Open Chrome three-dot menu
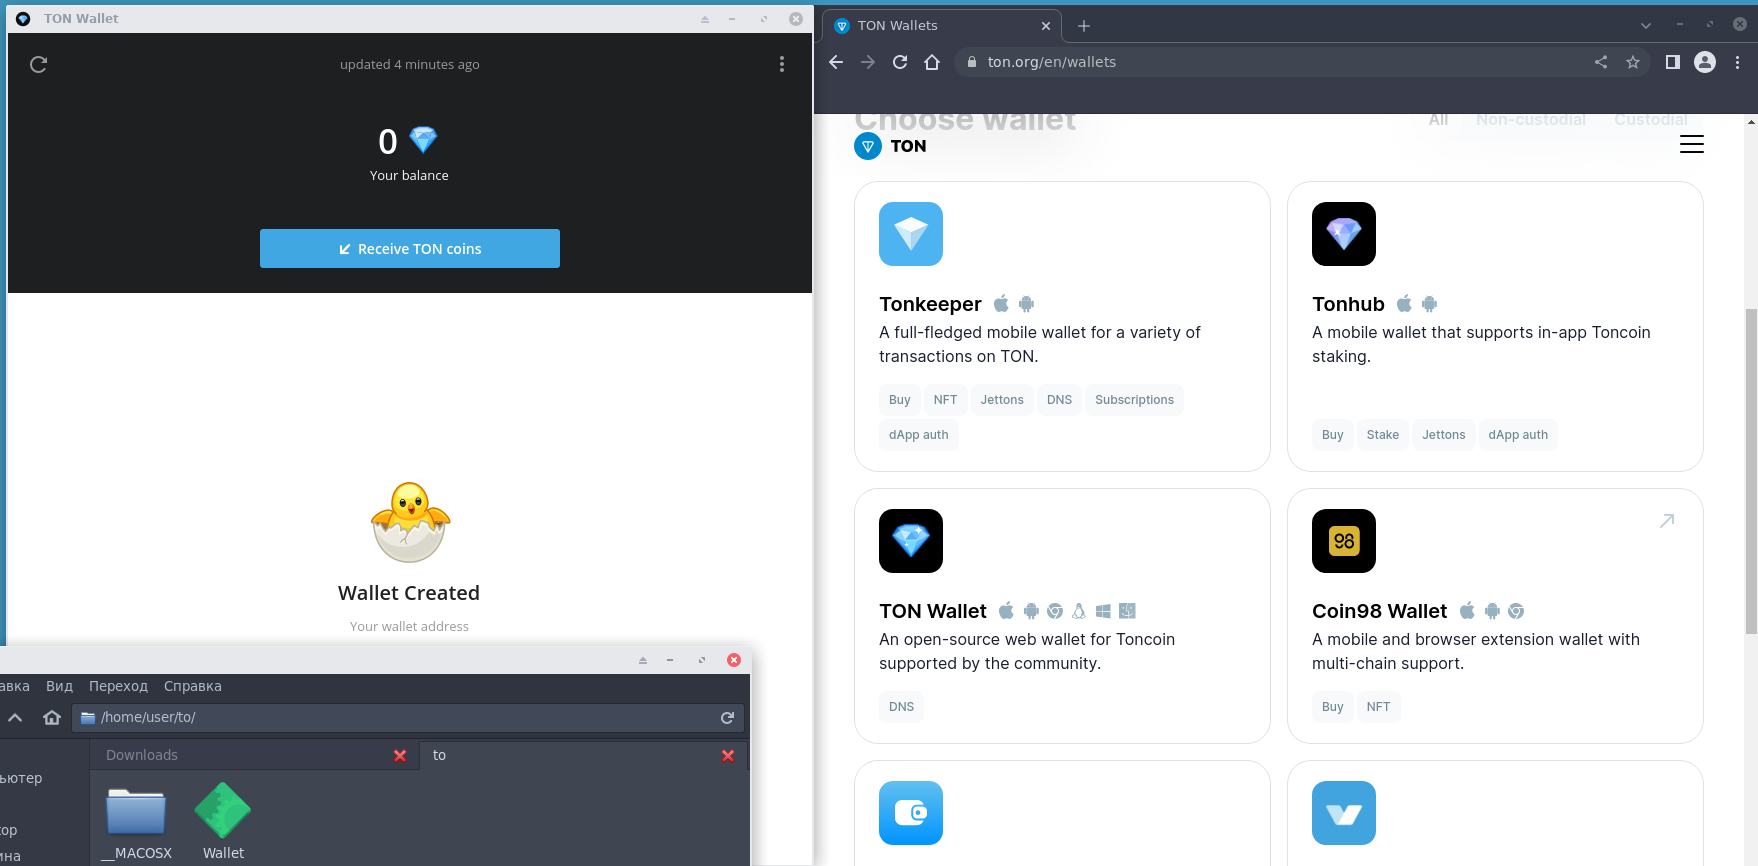Screen dimensions: 1758x866 click(x=1737, y=62)
